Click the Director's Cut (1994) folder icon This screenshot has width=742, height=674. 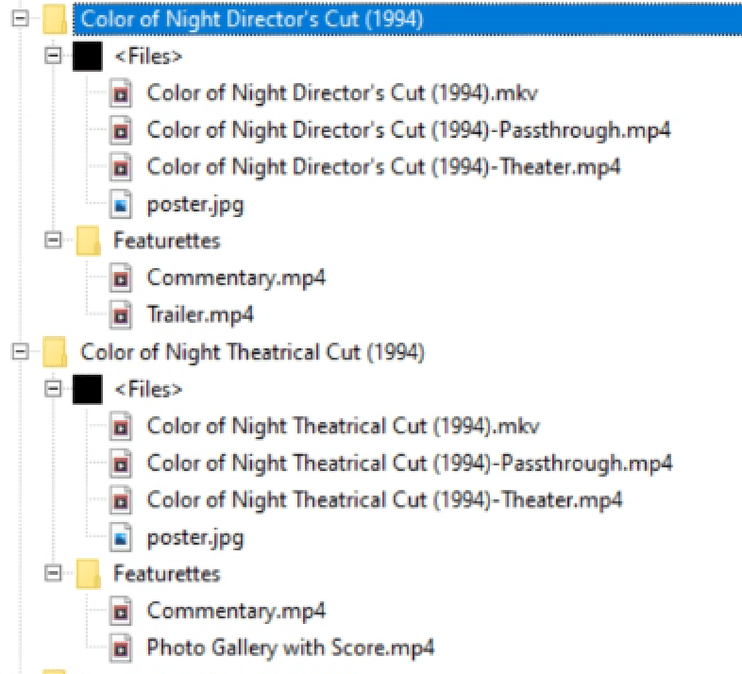coord(54,19)
